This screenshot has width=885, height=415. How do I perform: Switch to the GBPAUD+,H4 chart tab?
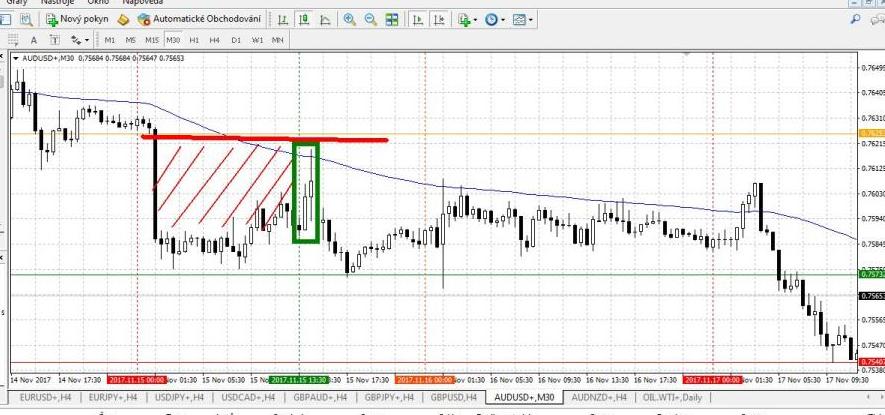320,397
